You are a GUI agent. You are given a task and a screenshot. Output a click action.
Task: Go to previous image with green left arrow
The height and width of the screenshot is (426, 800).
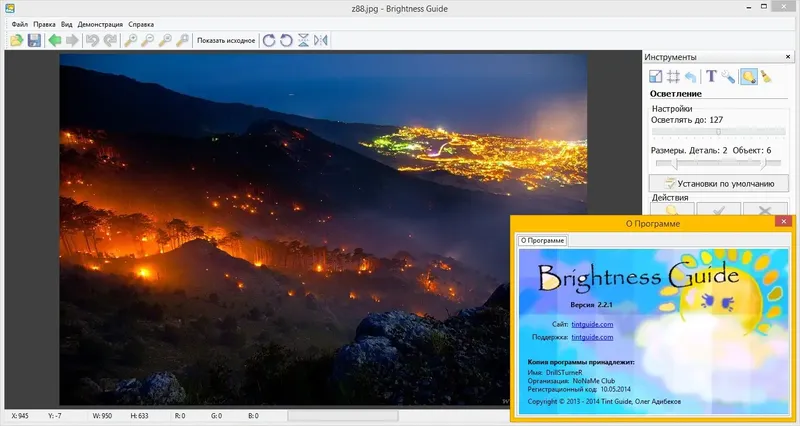coord(55,40)
